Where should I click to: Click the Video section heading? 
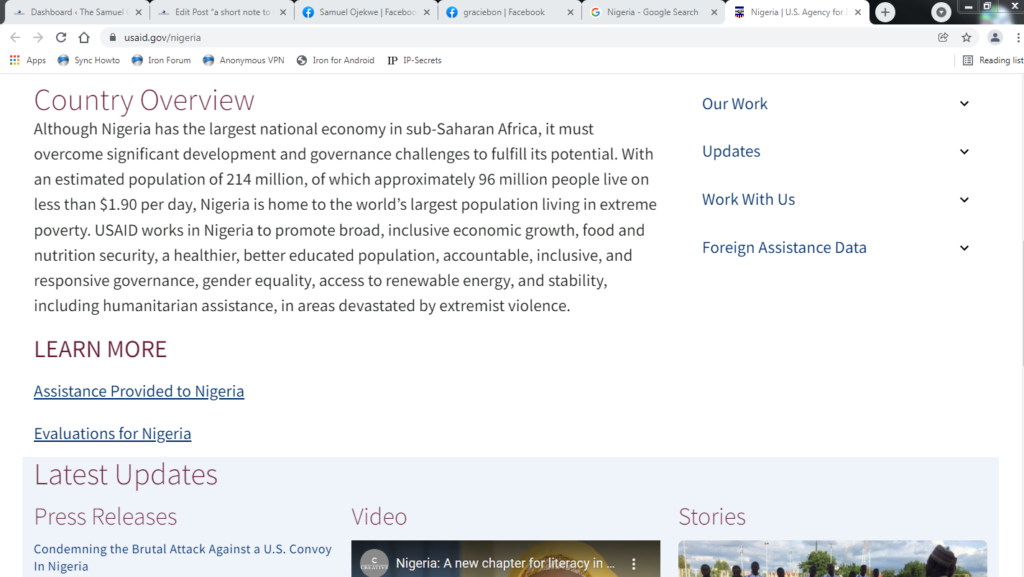tap(379, 516)
